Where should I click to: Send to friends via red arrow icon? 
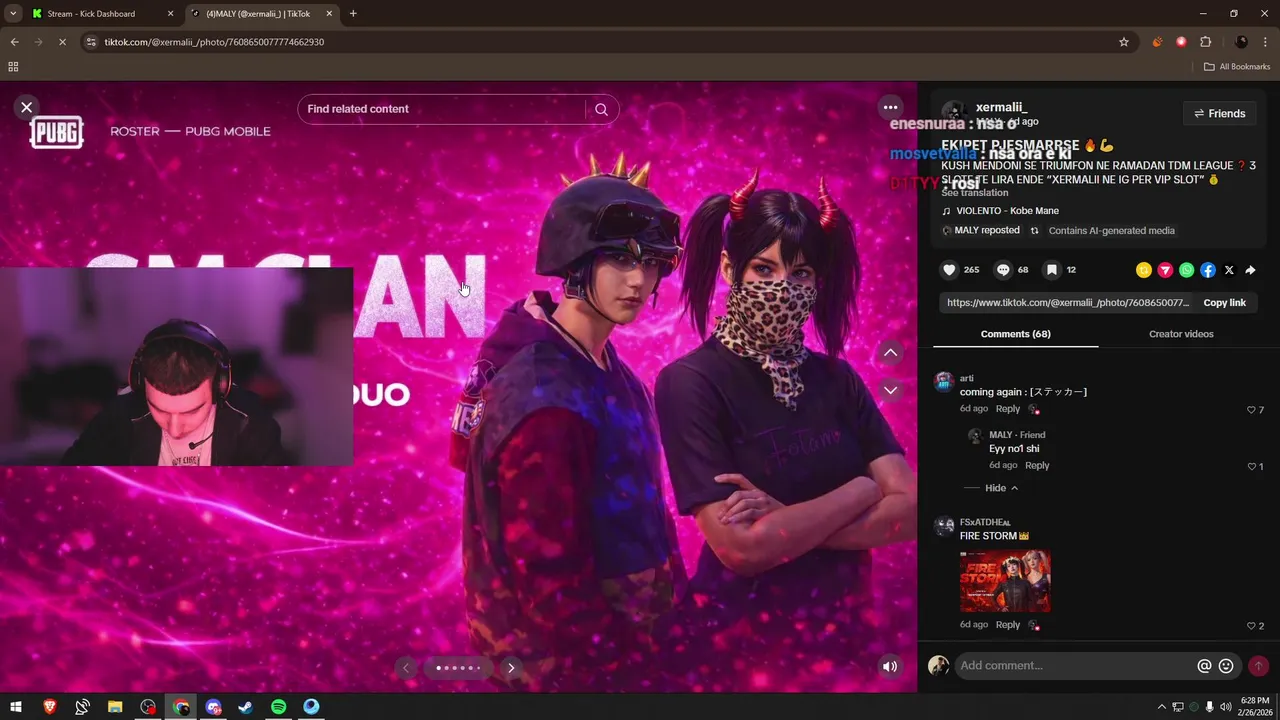[1165, 270]
